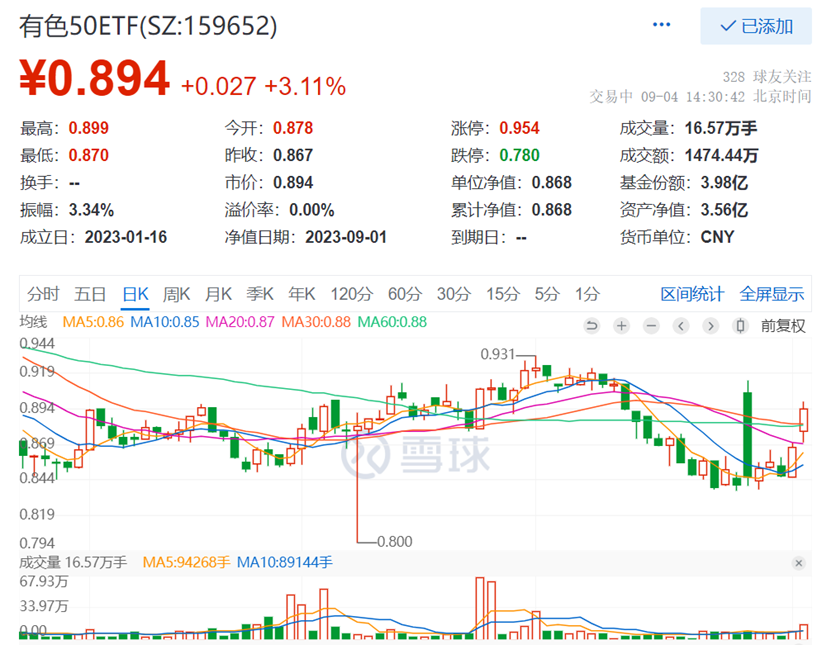Select the 月K monthly candlestick tab
The width and height of the screenshot is (831, 645).
point(218,294)
